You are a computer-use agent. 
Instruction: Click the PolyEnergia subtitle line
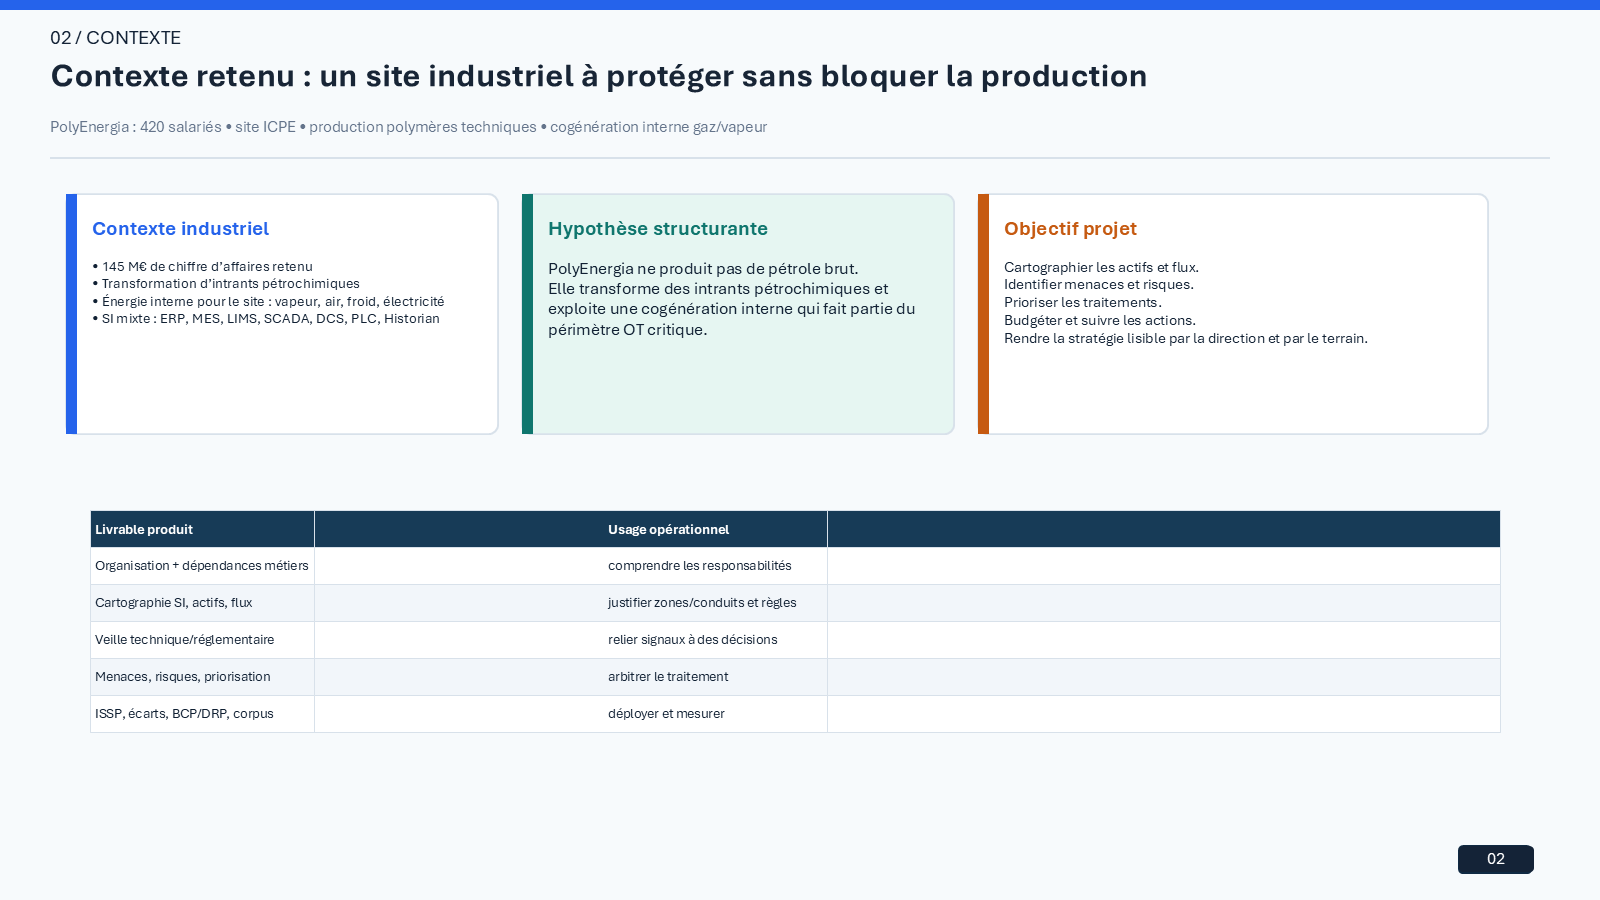409,127
